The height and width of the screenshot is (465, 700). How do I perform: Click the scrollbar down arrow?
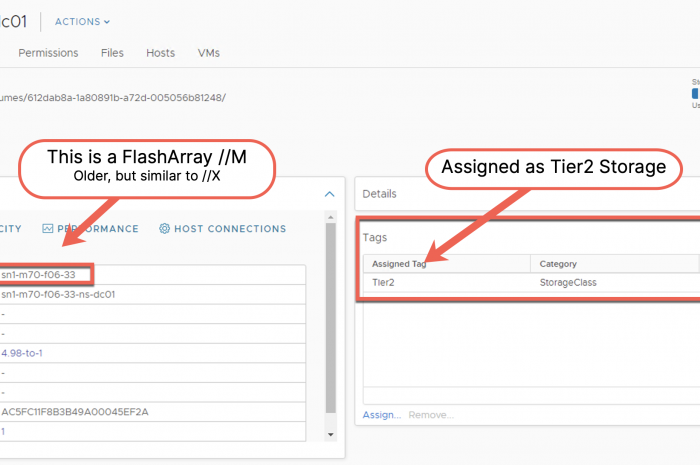click(331, 435)
